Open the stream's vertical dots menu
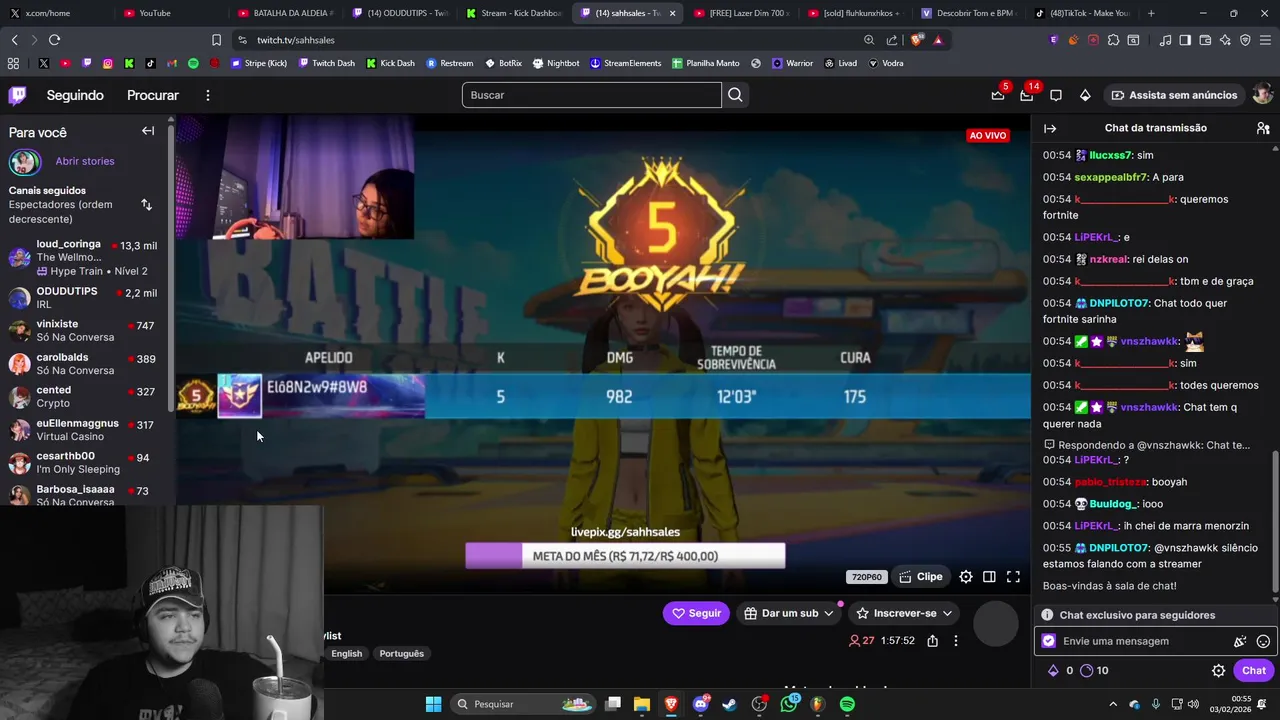The width and height of the screenshot is (1280, 720). (956, 641)
